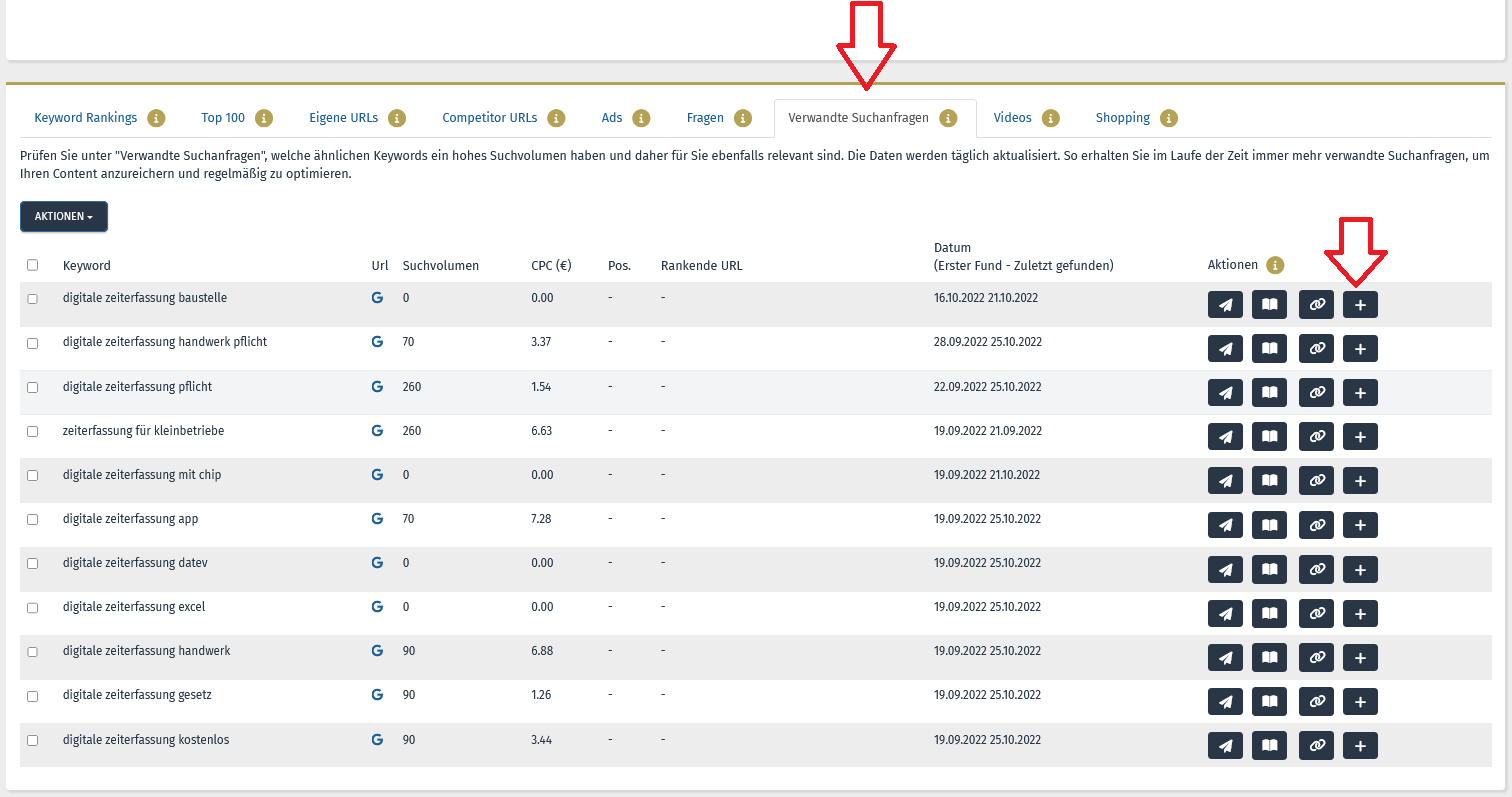
Task: Click the Pos. column header
Action: pos(619,266)
